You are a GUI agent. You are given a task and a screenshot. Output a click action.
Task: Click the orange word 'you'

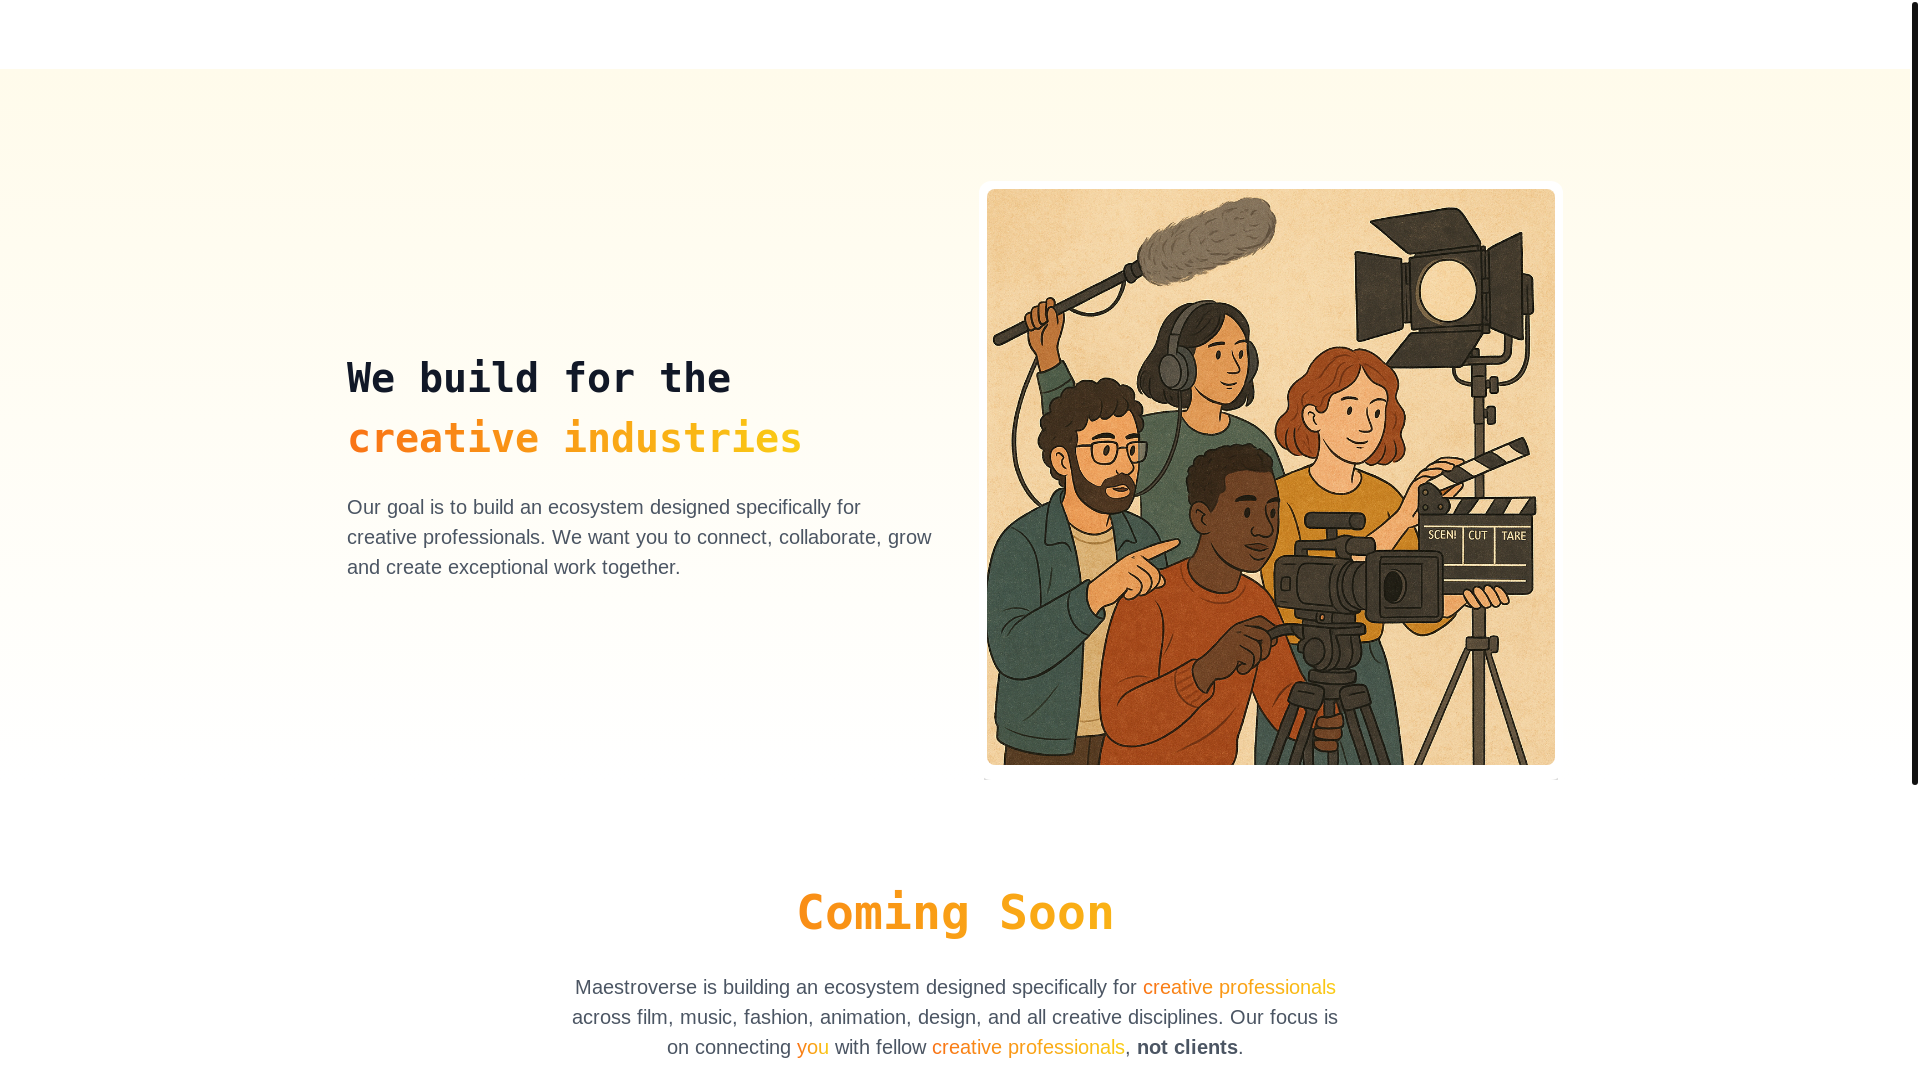pos(812,1047)
